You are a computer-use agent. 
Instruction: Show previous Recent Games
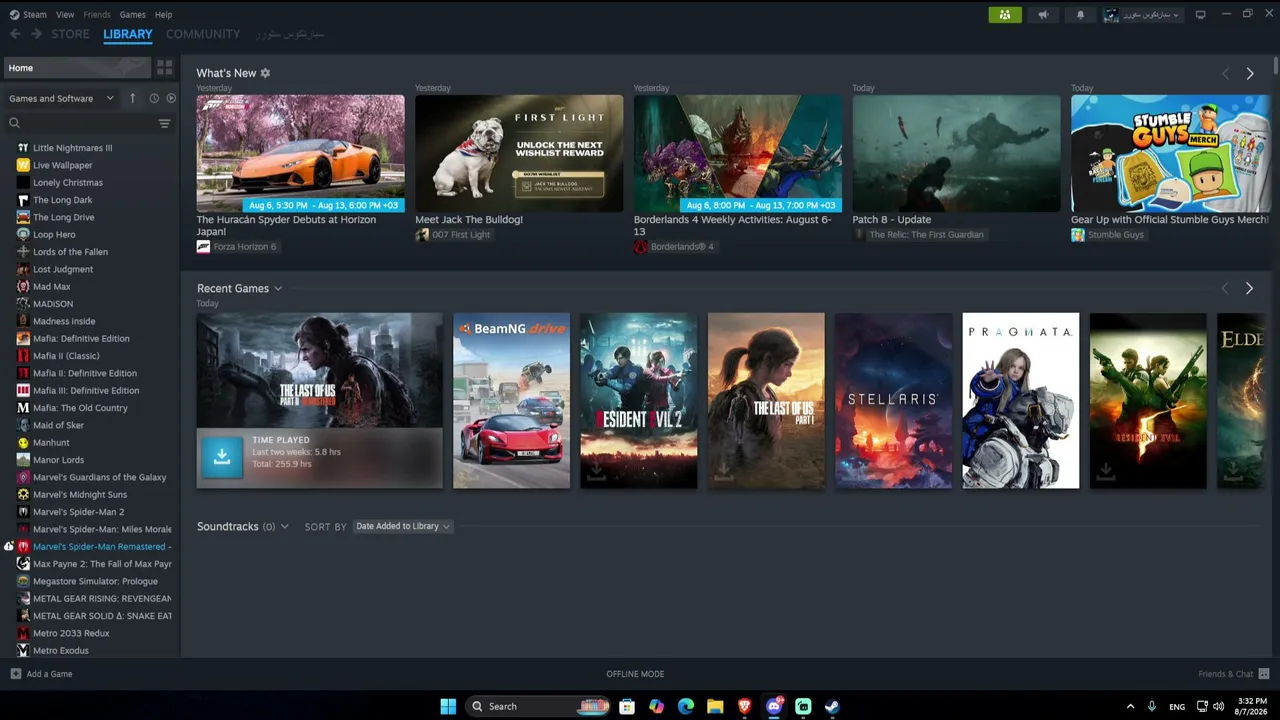point(1226,289)
